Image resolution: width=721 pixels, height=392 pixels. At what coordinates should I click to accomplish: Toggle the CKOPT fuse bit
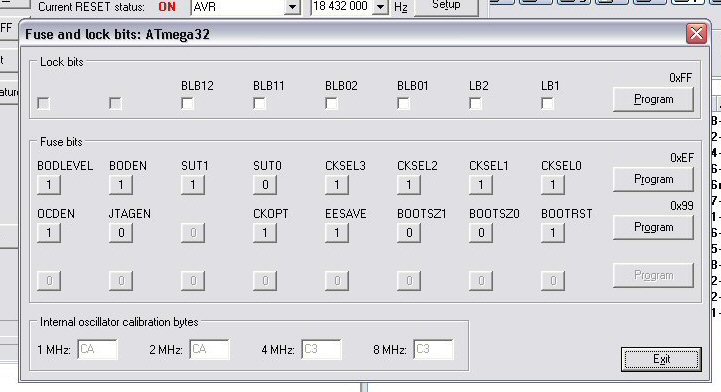pyautogui.click(x=265, y=233)
